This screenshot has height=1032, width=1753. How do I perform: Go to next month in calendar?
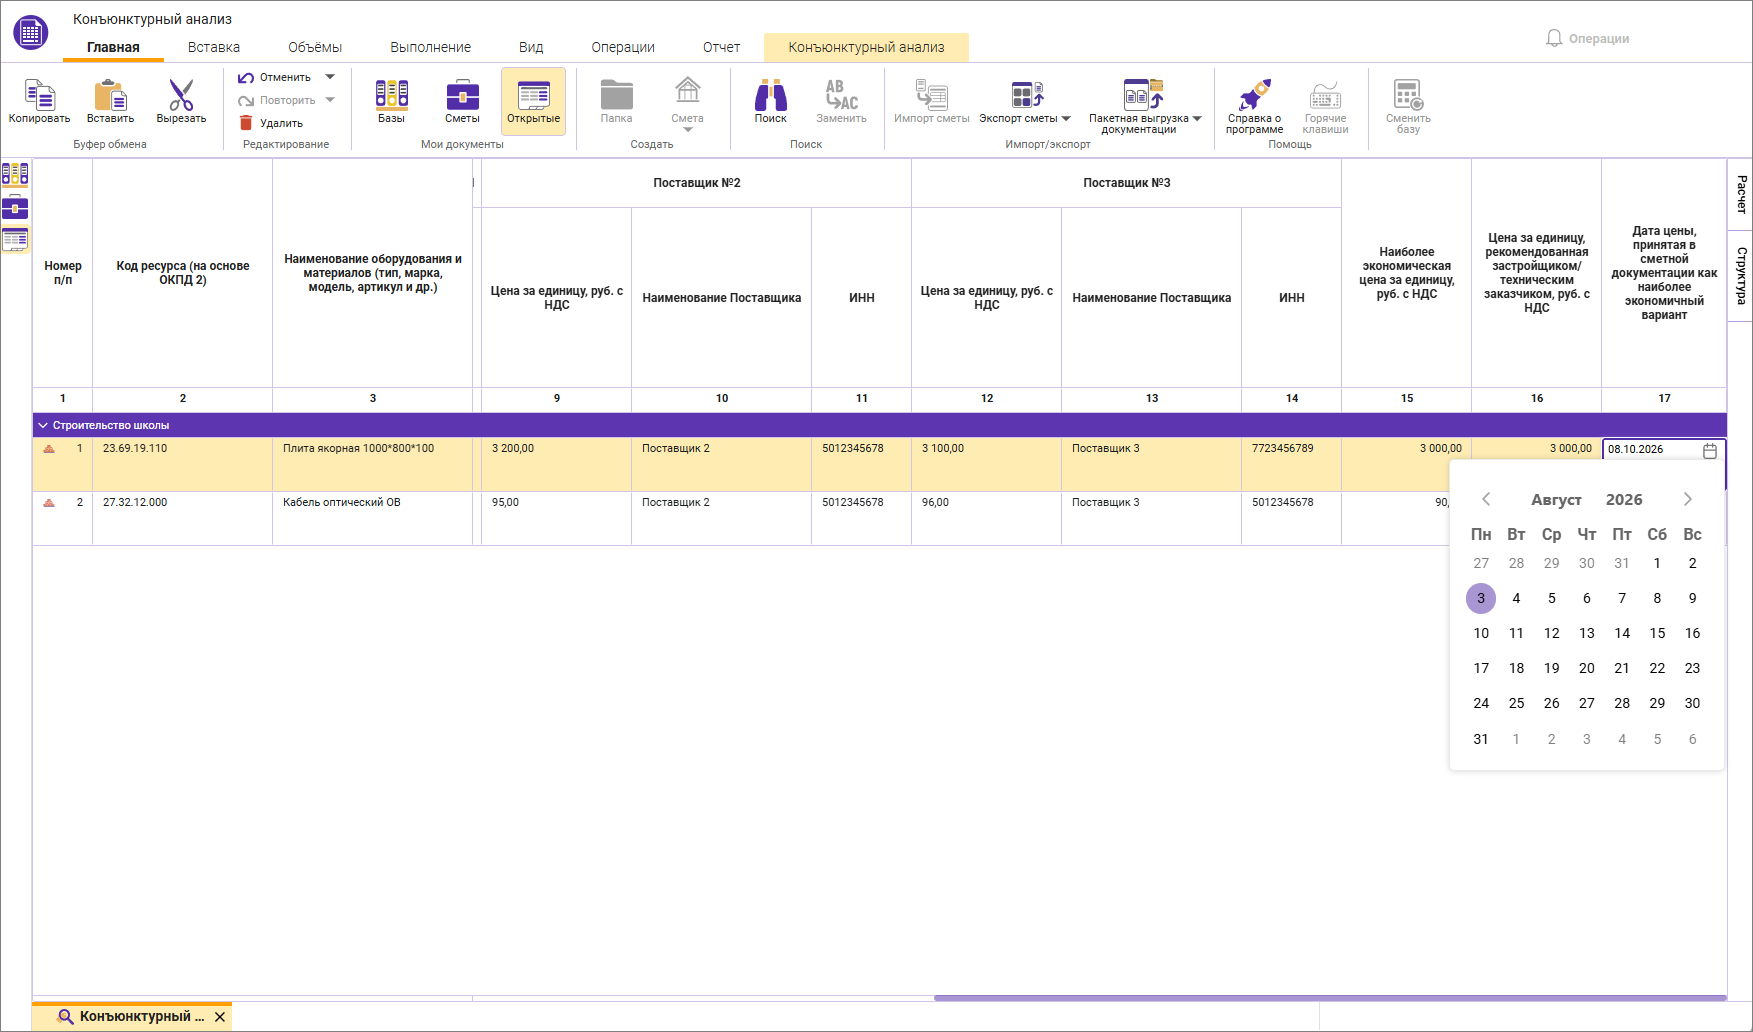(1688, 499)
